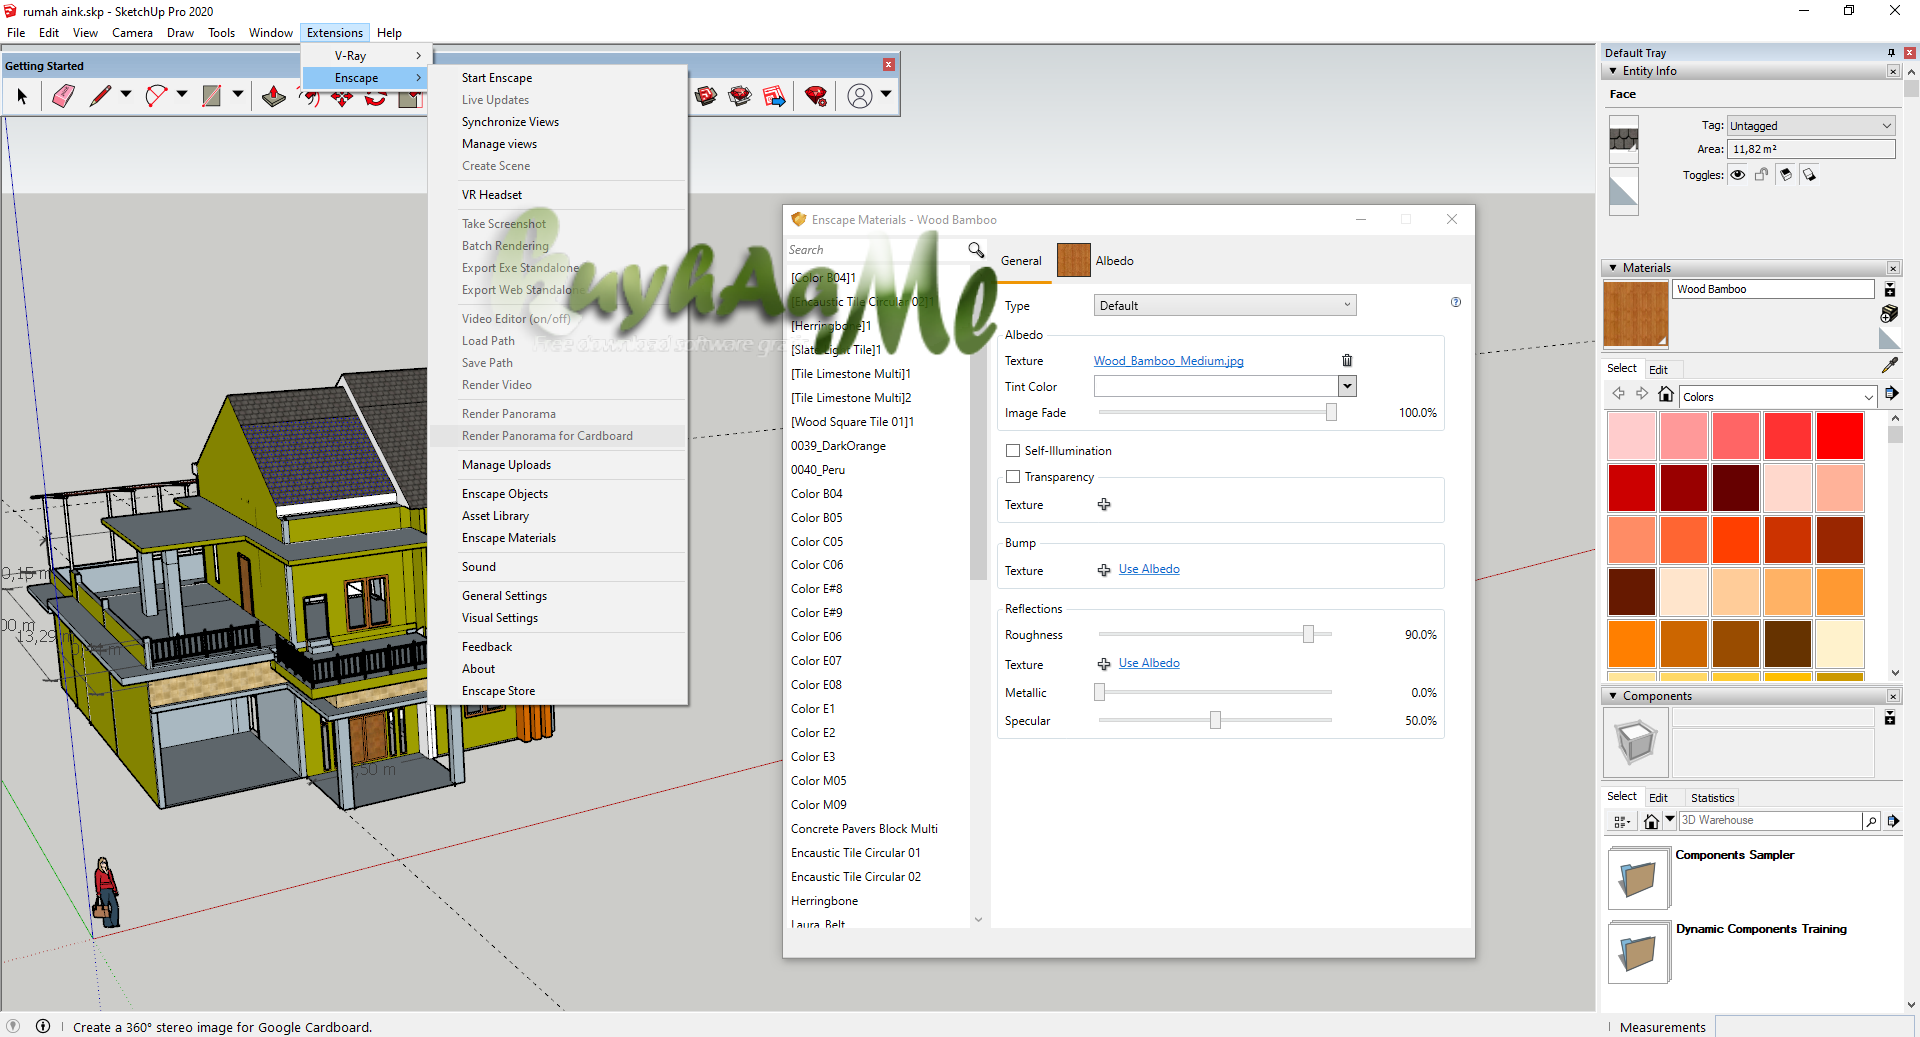This screenshot has width=1920, height=1037.
Task: Toggle entity visibility eye icon
Action: [1738, 175]
